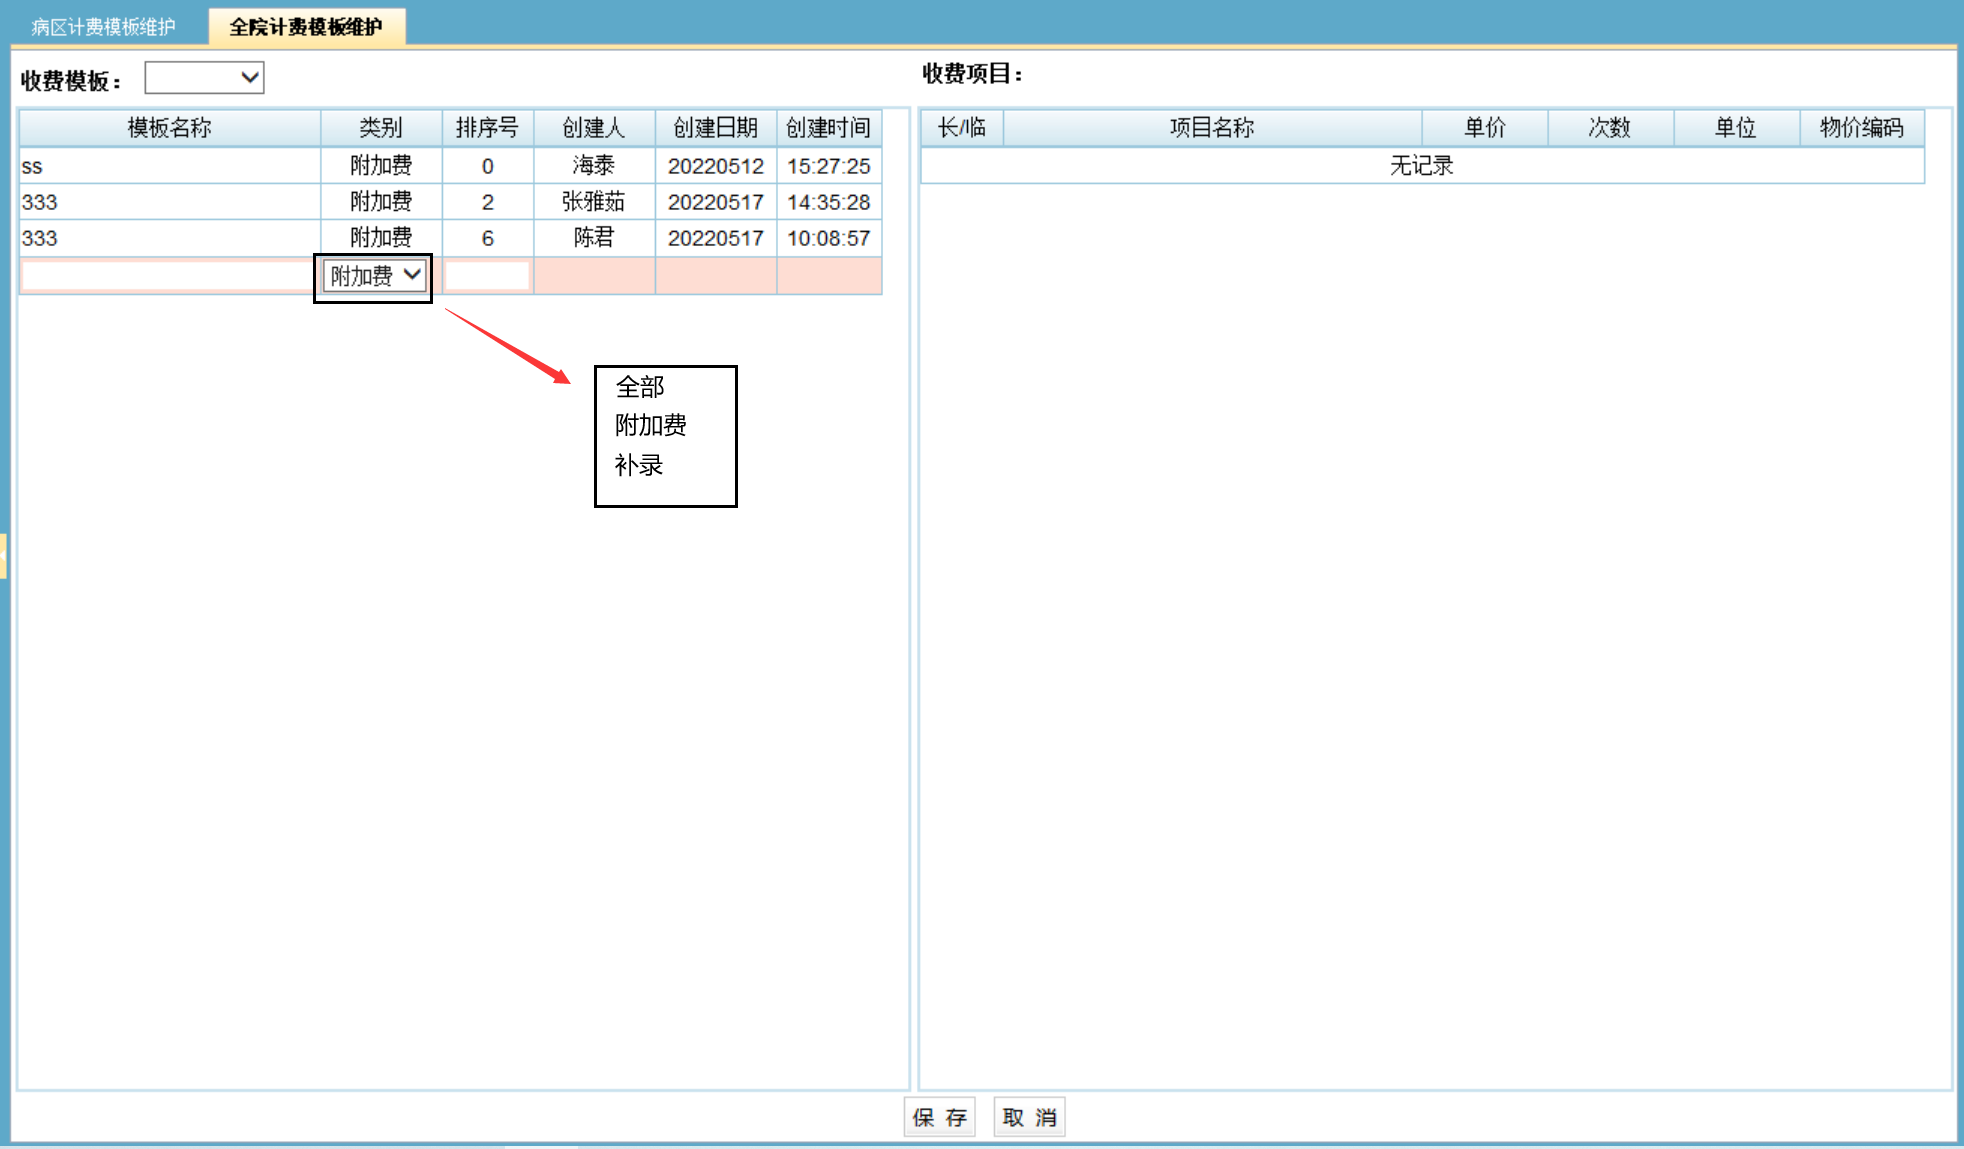This screenshot has height=1149, width=1964.
Task: Click the 类别 column header
Action: pyautogui.click(x=380, y=128)
